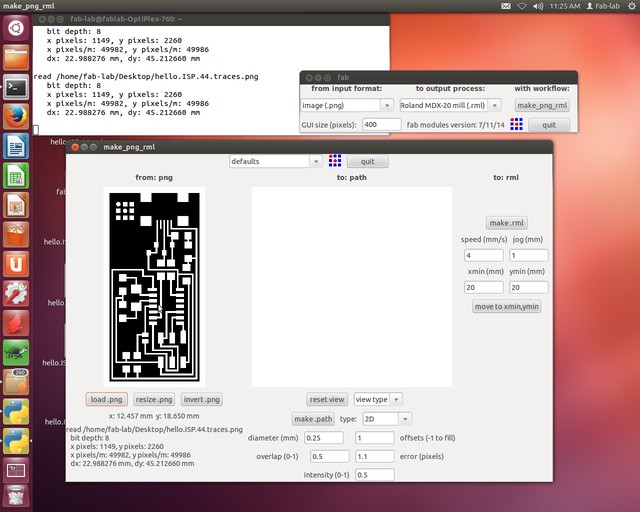640x512 pixels.
Task: Open LibreOffice Writer from the launcher
Action: click(15, 148)
